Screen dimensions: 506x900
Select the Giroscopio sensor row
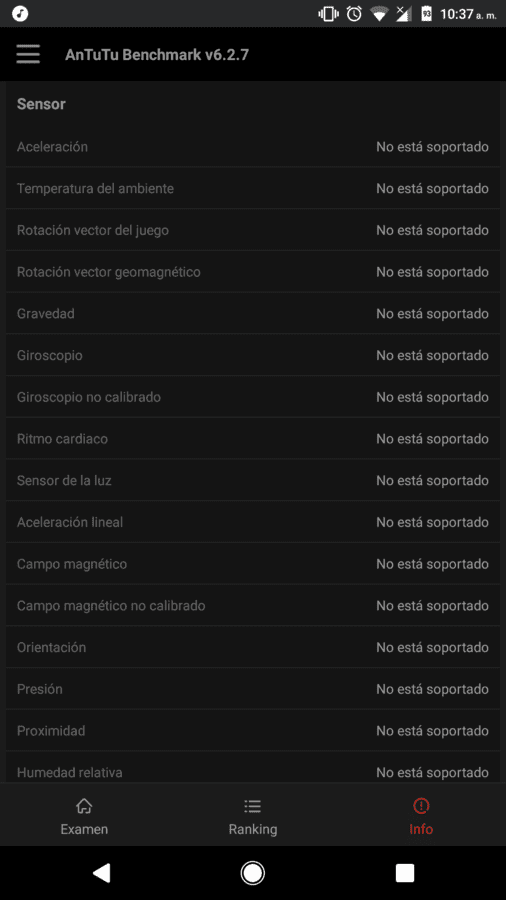click(x=253, y=355)
